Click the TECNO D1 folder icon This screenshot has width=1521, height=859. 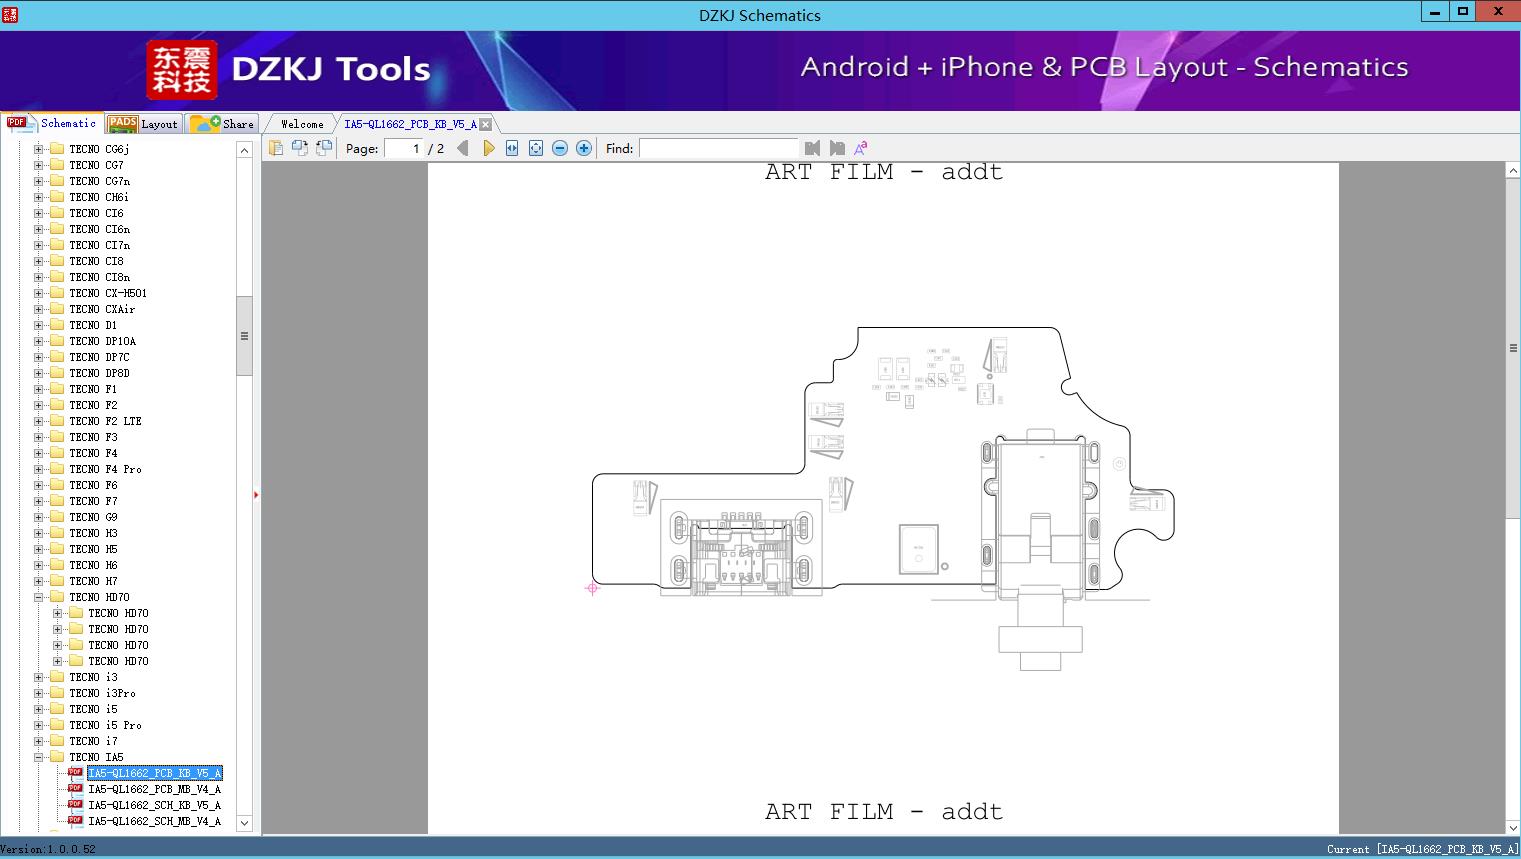57,325
